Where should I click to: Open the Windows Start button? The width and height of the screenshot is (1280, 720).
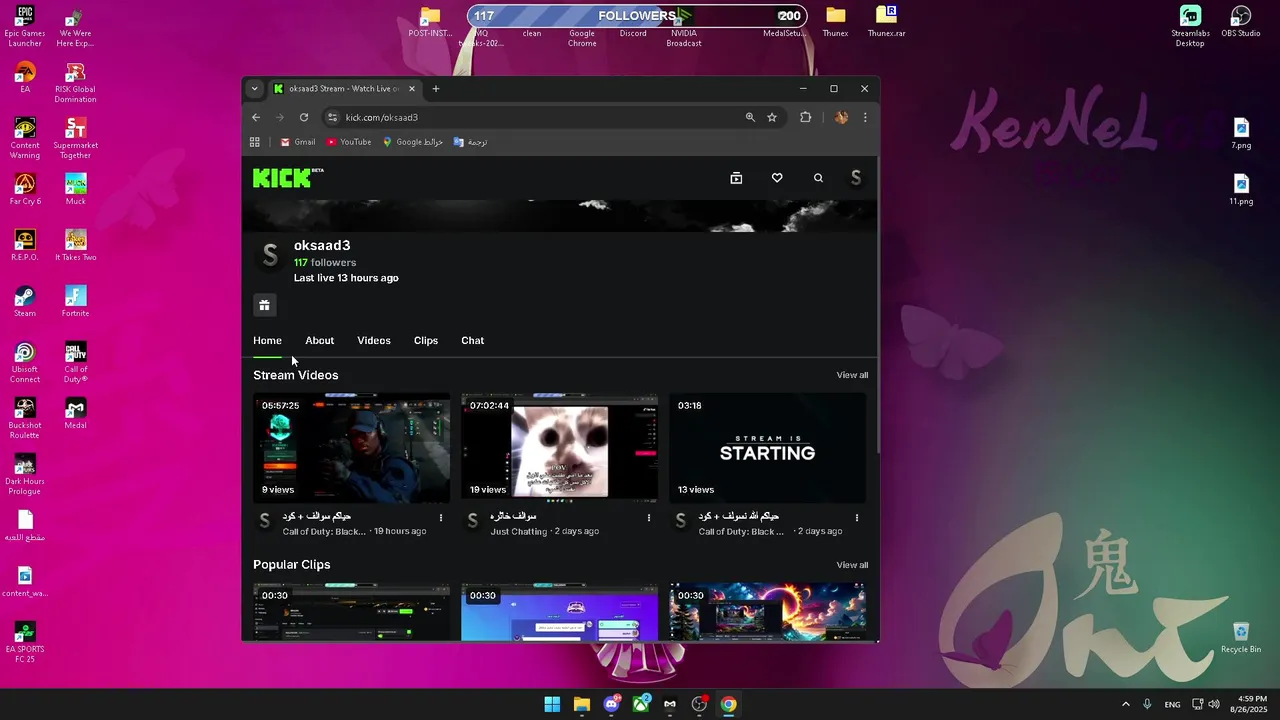tap(552, 704)
